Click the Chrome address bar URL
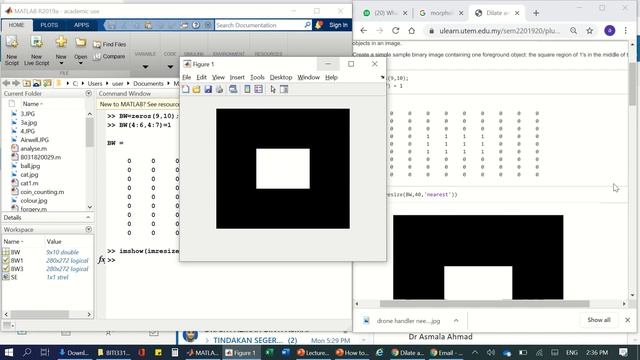The height and width of the screenshot is (360, 640). pyautogui.click(x=500, y=31)
